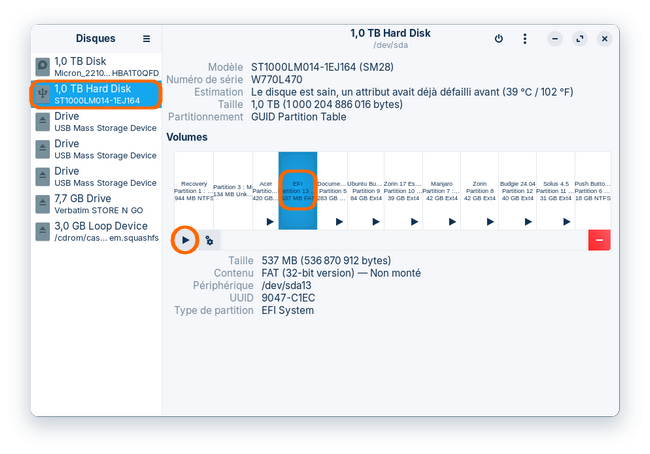Screen dimensions: 650x454
Task: Select the Recovery Partition 1 volume
Action: (x=193, y=190)
